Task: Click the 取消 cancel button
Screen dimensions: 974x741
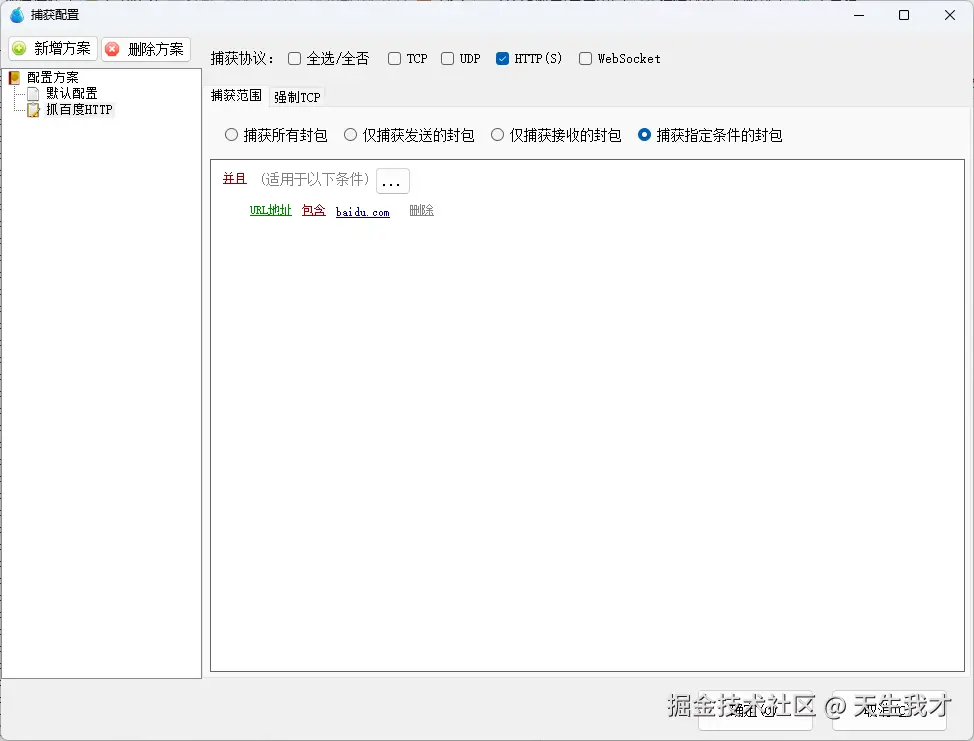Action: (x=890, y=710)
